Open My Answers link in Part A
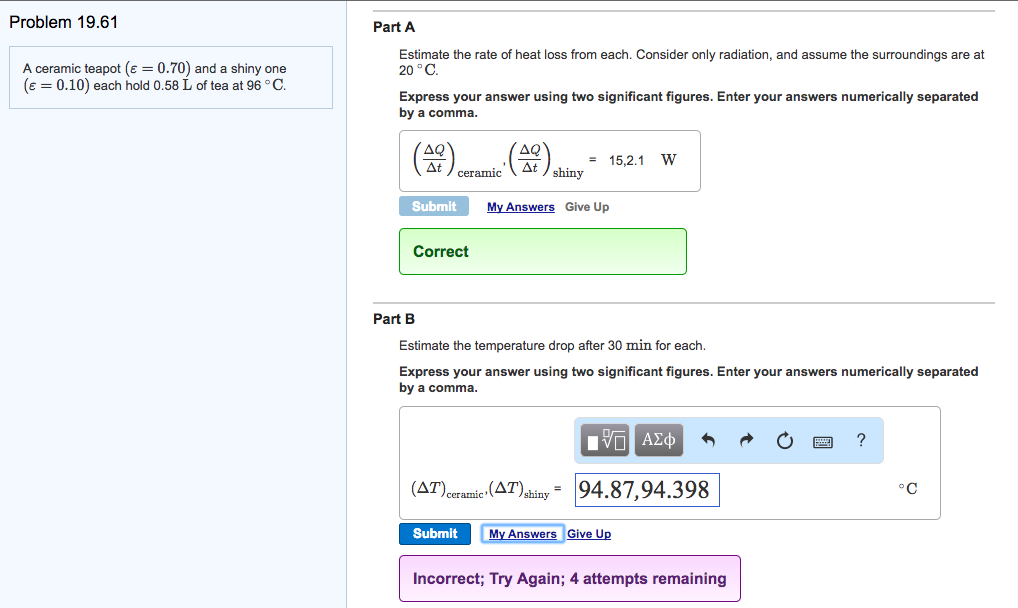 (x=521, y=207)
